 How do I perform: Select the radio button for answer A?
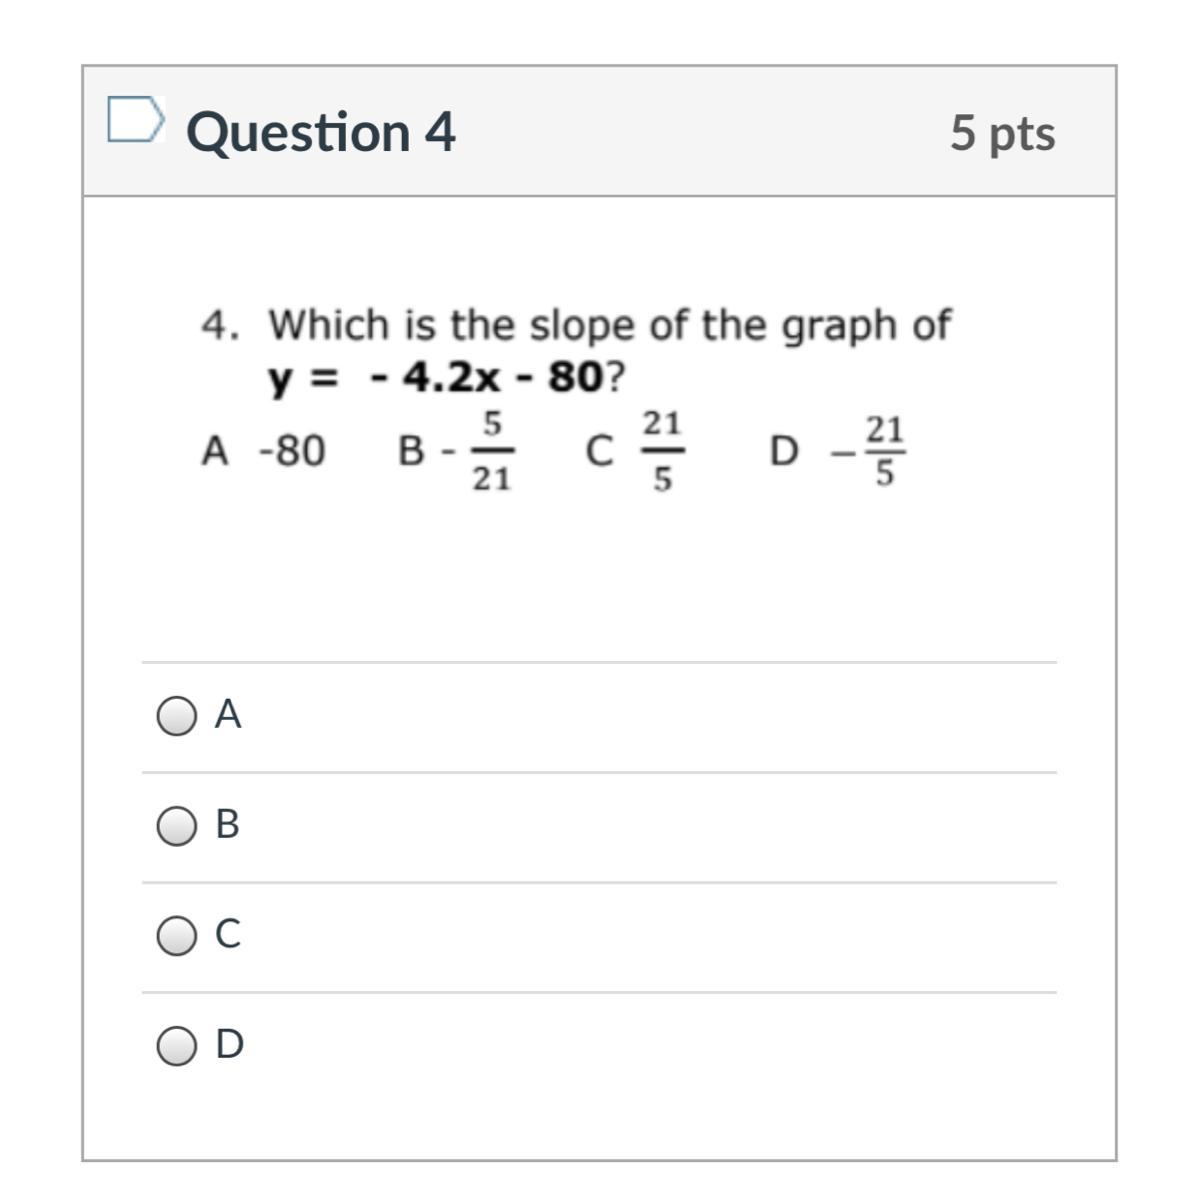[176, 716]
